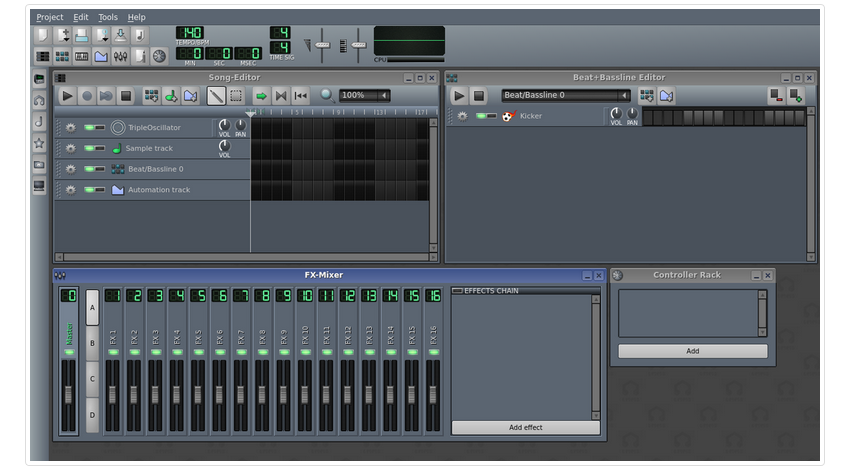854x468 pixels.
Task: Select FX bank A button
Action: (x=92, y=307)
